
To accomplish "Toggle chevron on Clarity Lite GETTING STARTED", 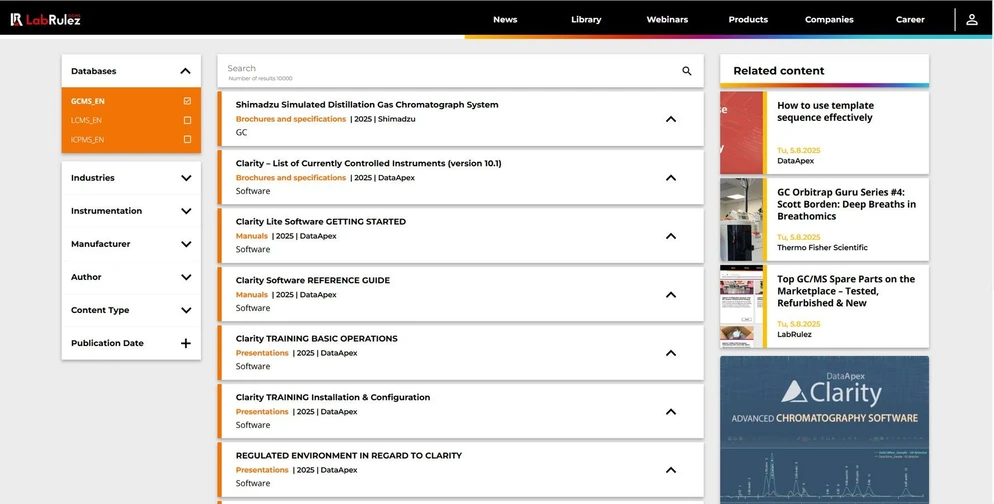I will [670, 236].
